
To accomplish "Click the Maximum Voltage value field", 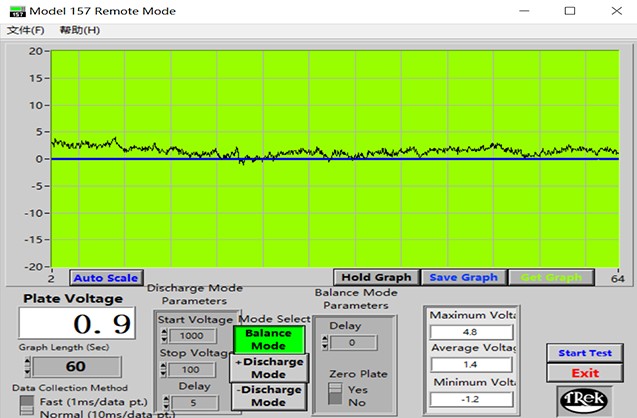I will tap(470, 332).
